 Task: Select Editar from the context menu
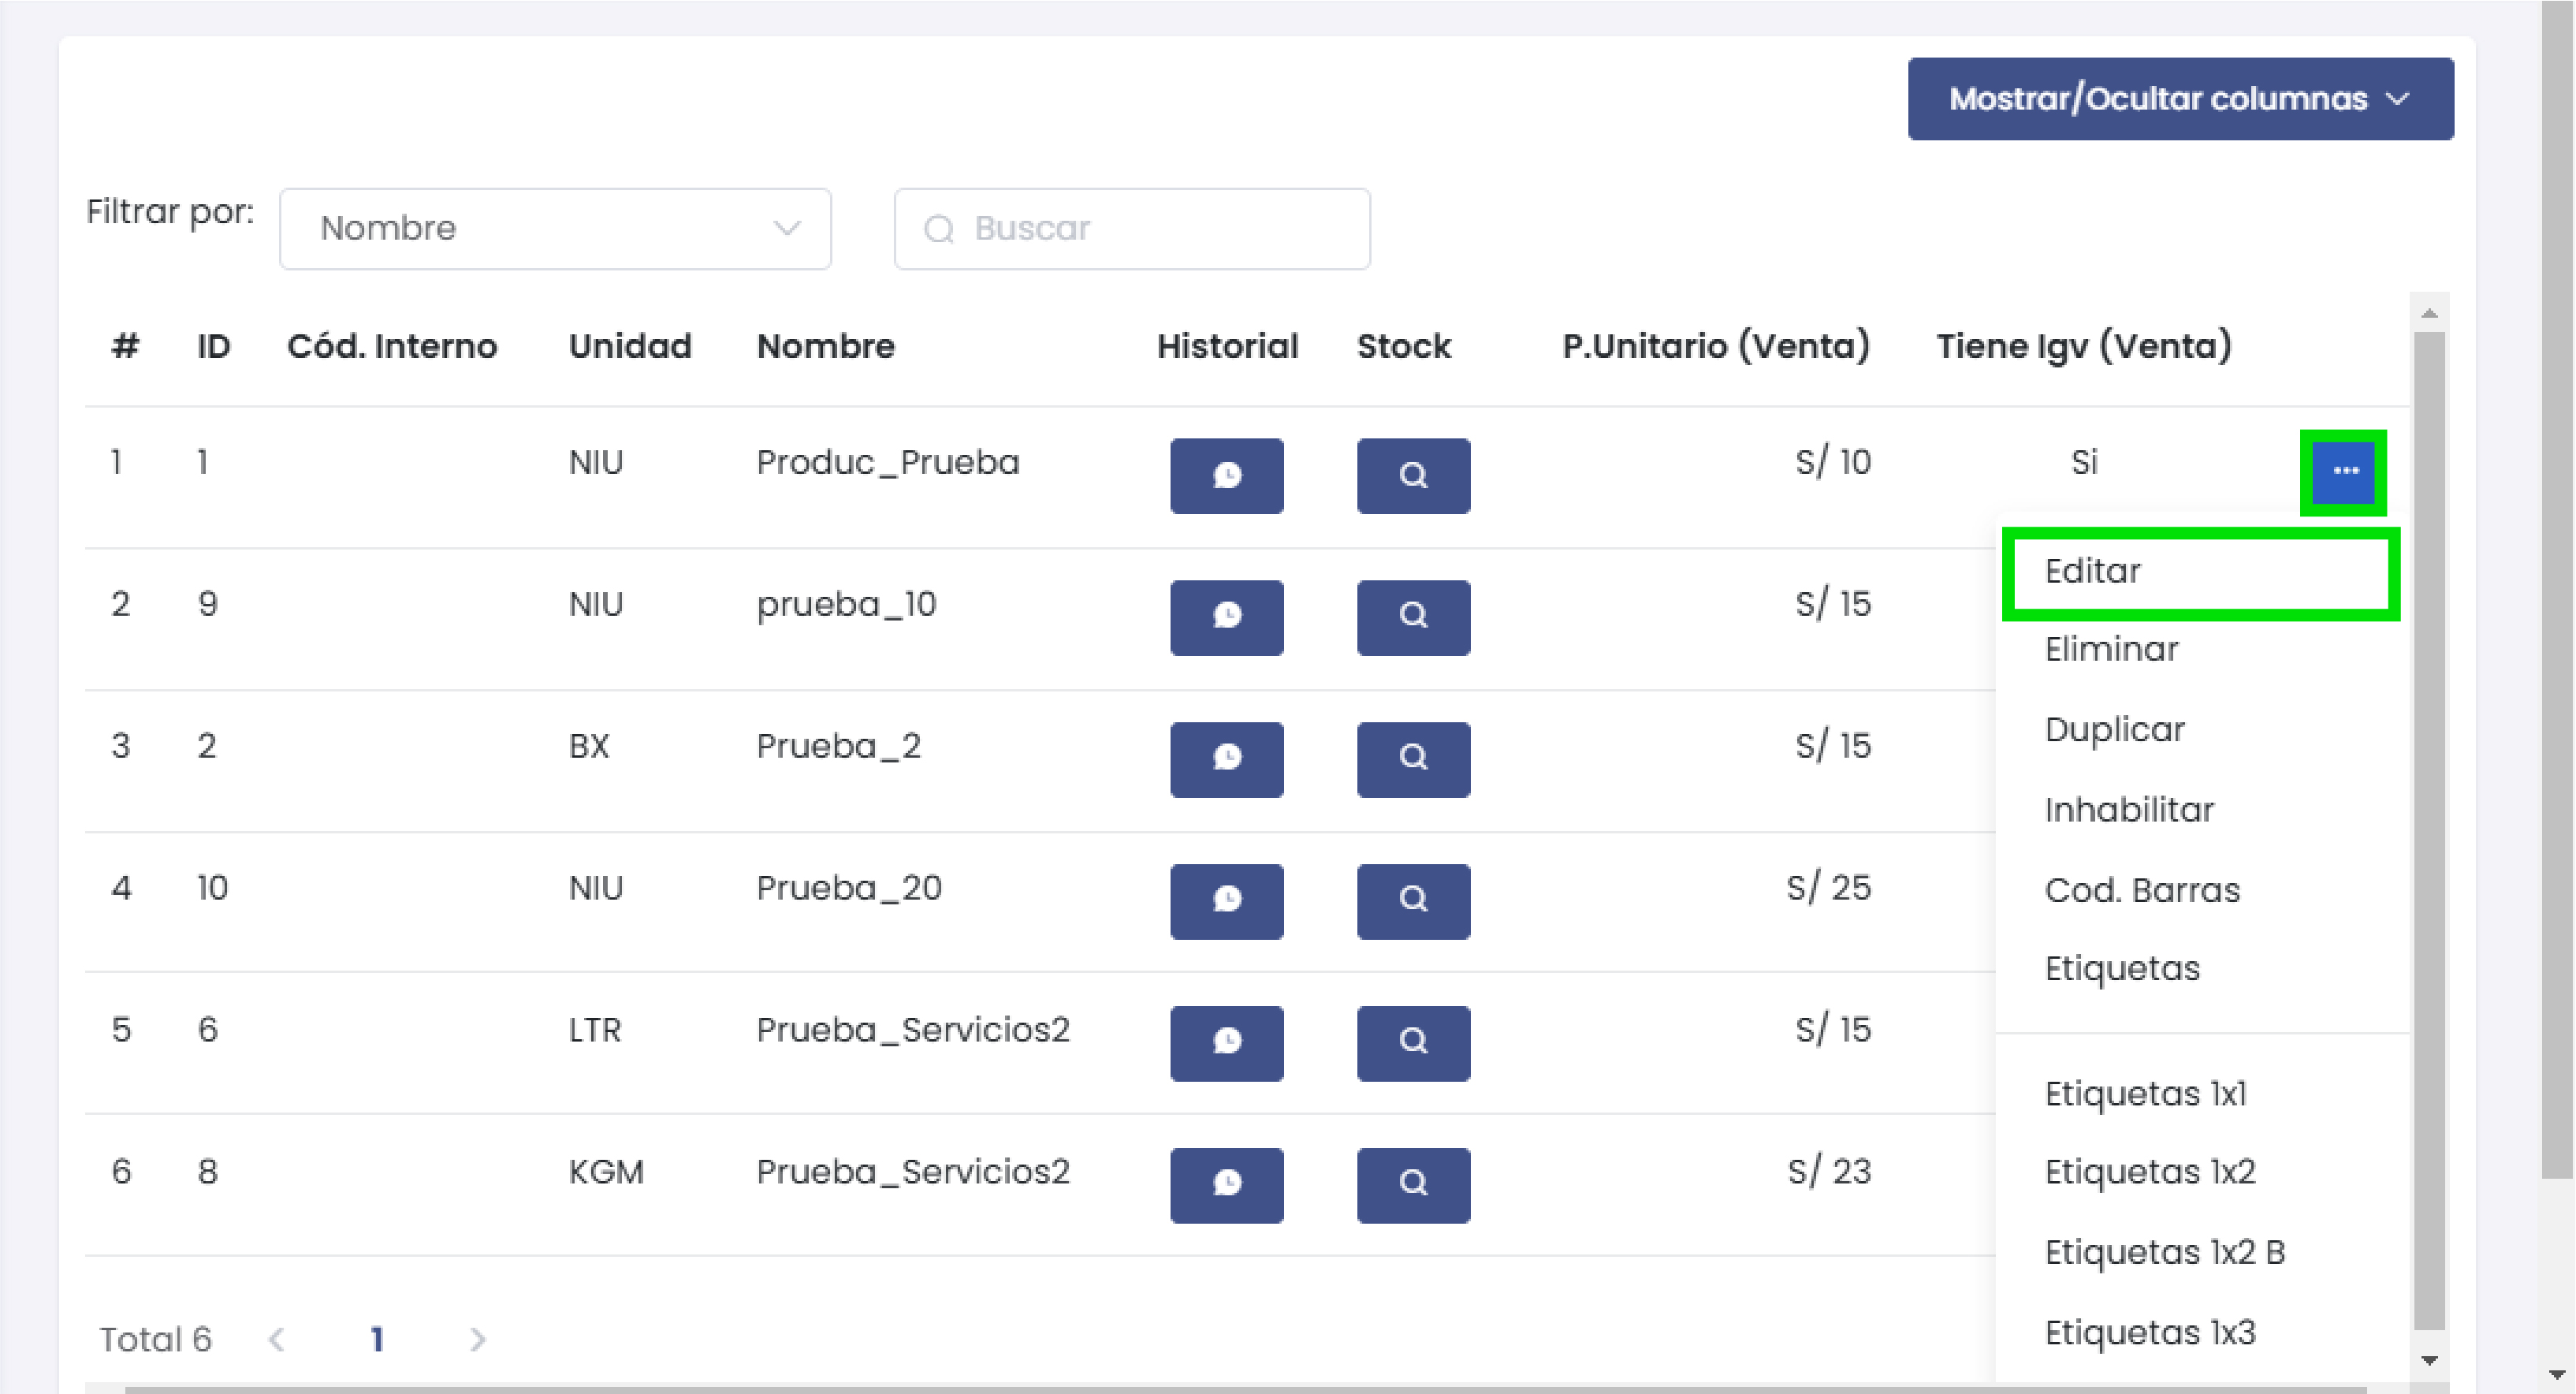[2200, 571]
